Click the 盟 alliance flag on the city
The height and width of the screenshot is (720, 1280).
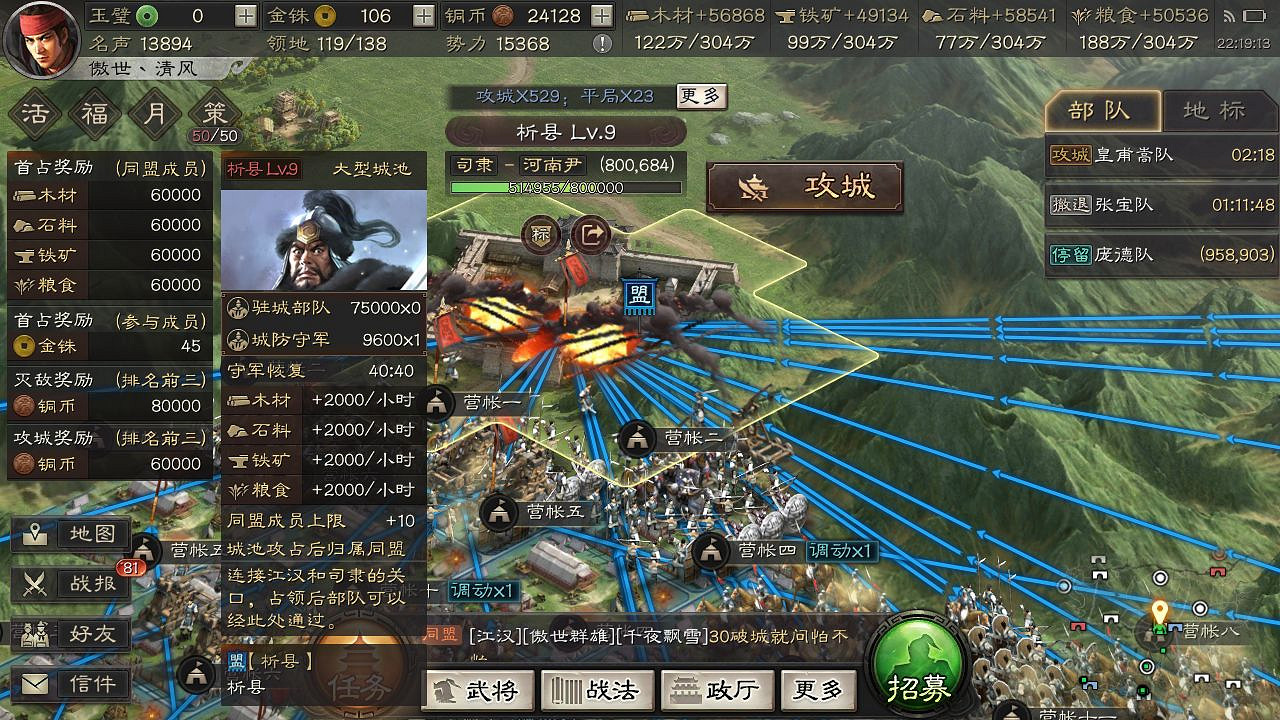638,297
